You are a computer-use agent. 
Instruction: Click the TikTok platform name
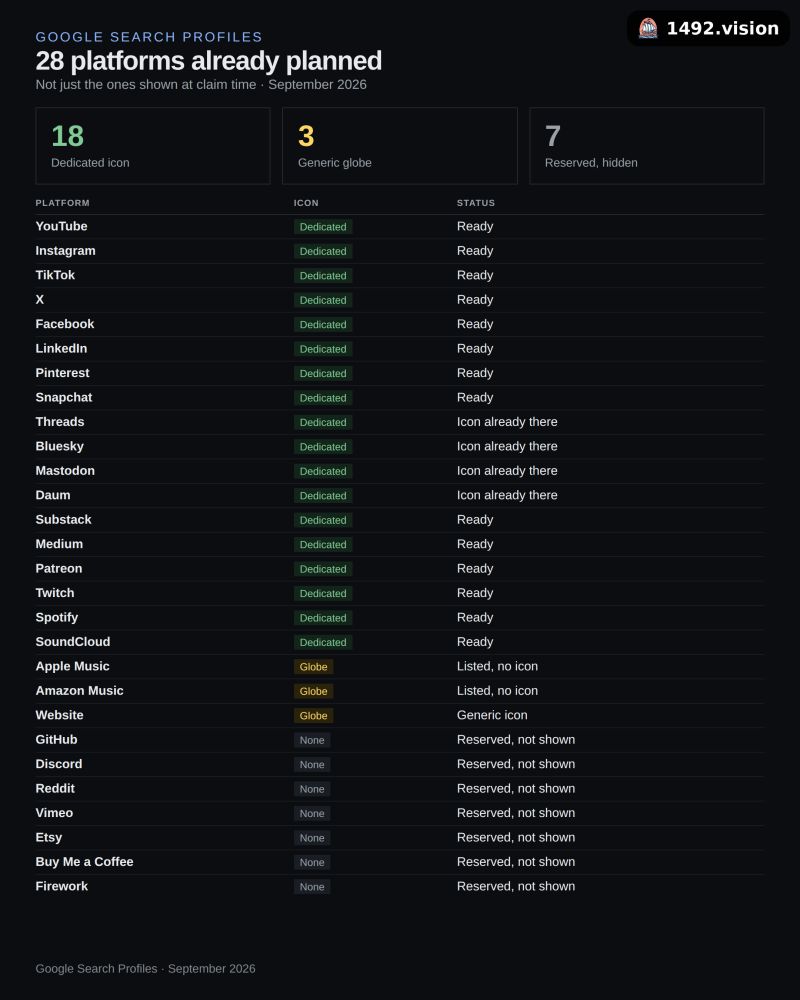coord(55,275)
